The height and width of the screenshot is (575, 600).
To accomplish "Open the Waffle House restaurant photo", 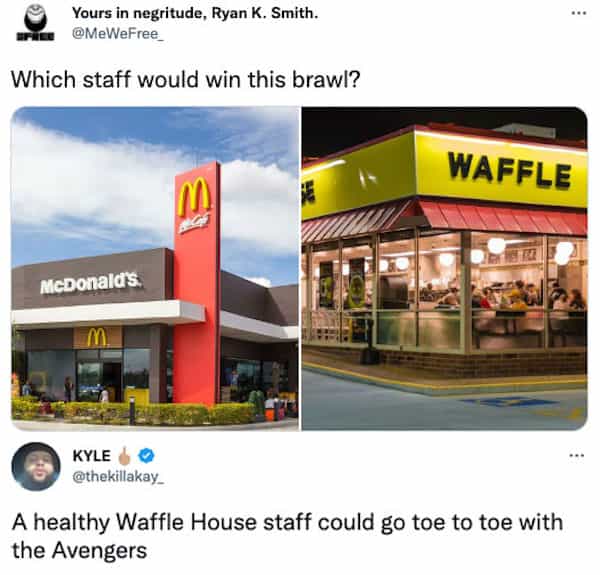I will [445, 269].
